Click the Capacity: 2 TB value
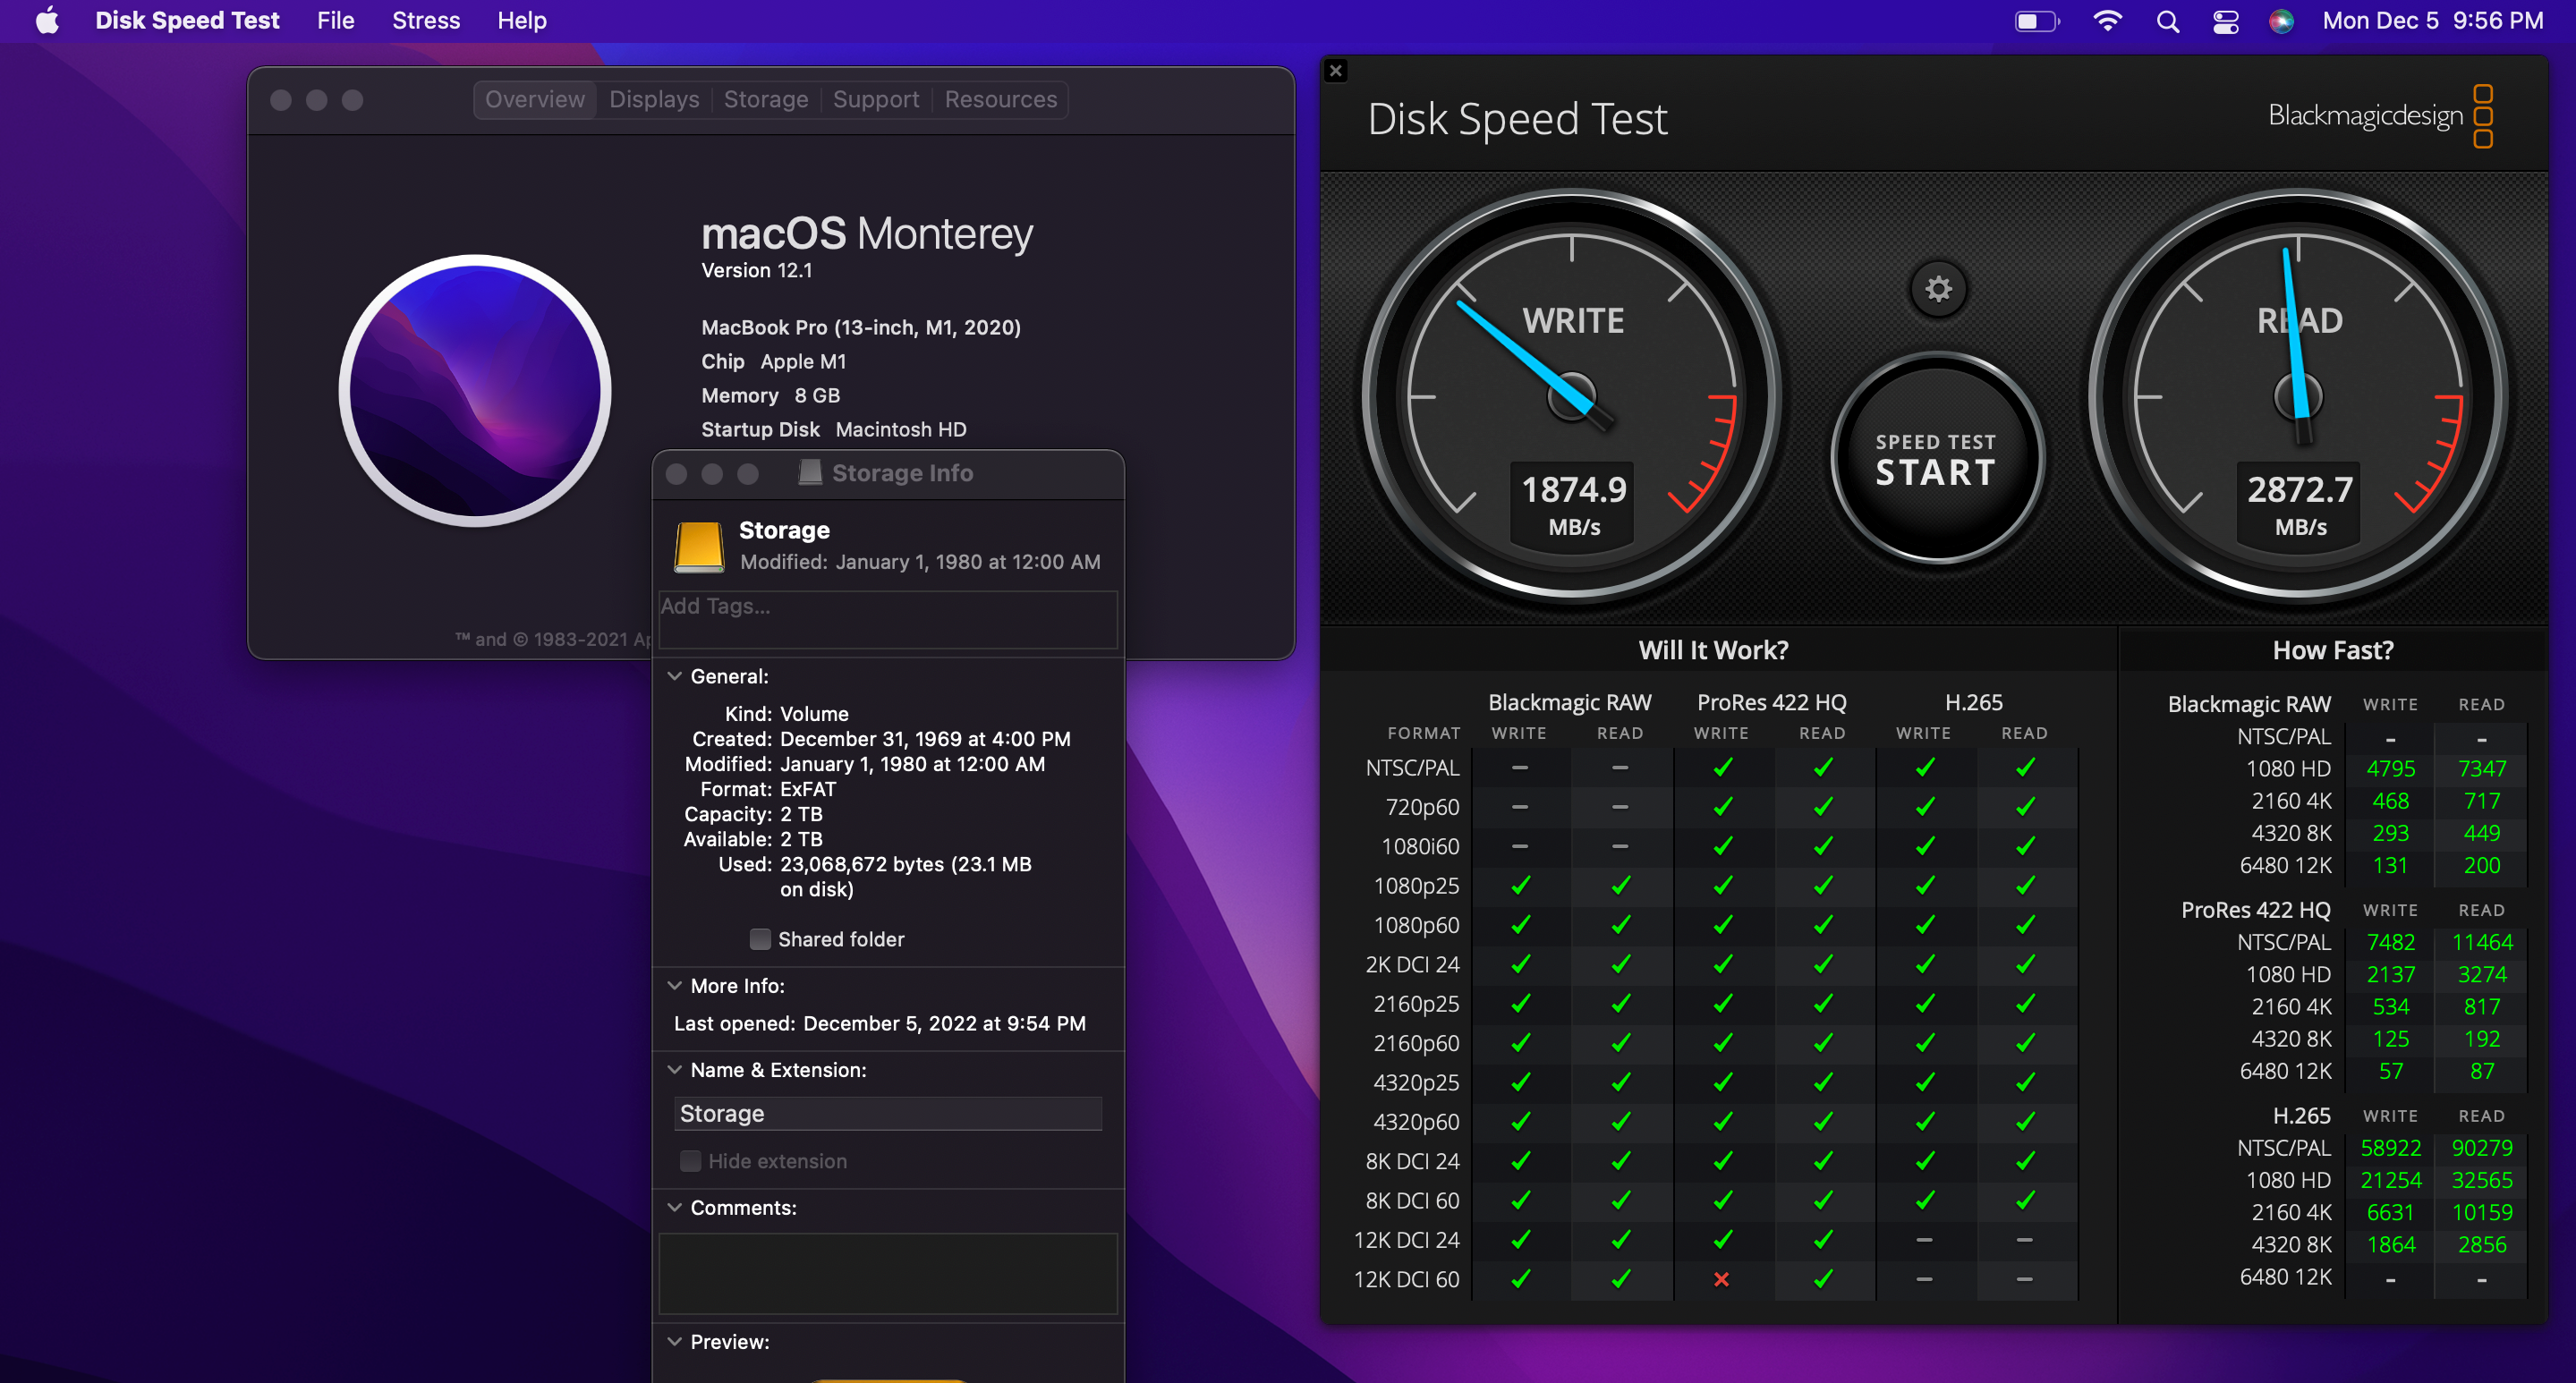 point(801,814)
